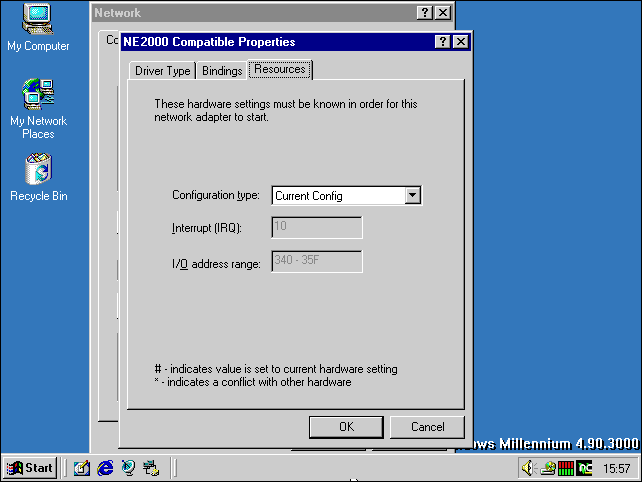Click the I/O address range label
642x482 pixels.
point(216,264)
